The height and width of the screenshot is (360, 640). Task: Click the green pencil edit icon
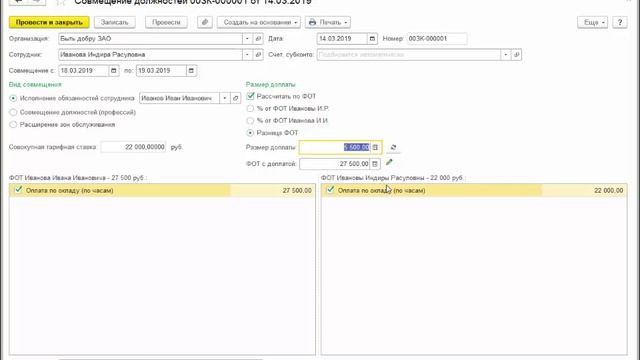389,162
